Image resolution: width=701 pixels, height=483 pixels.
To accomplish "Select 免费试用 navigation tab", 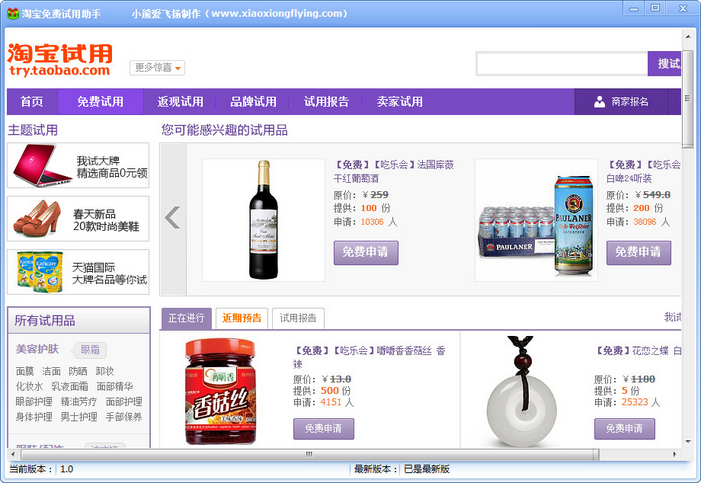I will coord(100,102).
